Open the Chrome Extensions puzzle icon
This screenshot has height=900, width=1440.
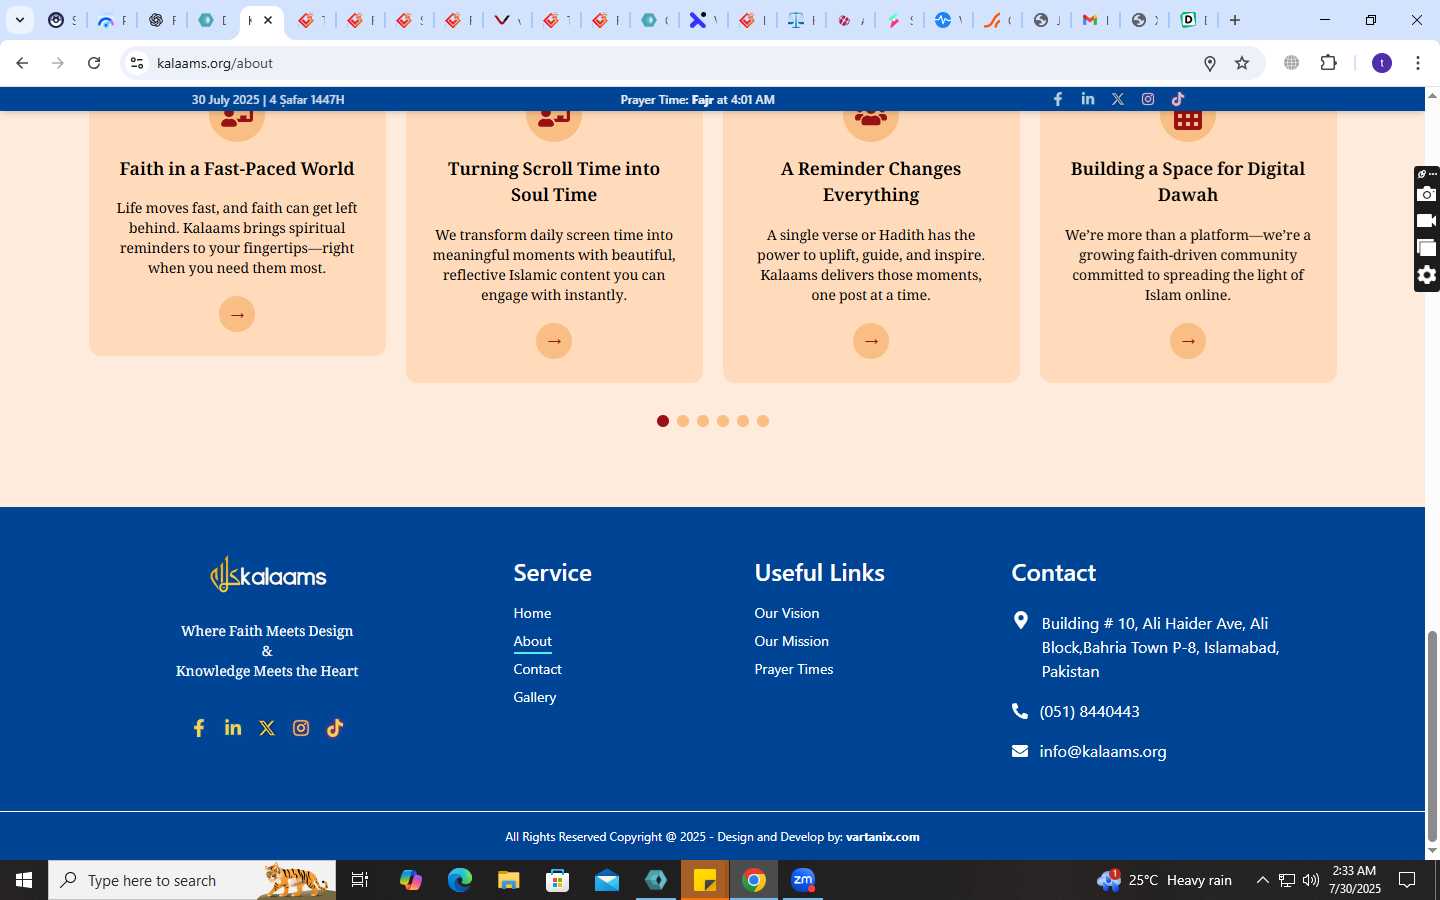1328,63
